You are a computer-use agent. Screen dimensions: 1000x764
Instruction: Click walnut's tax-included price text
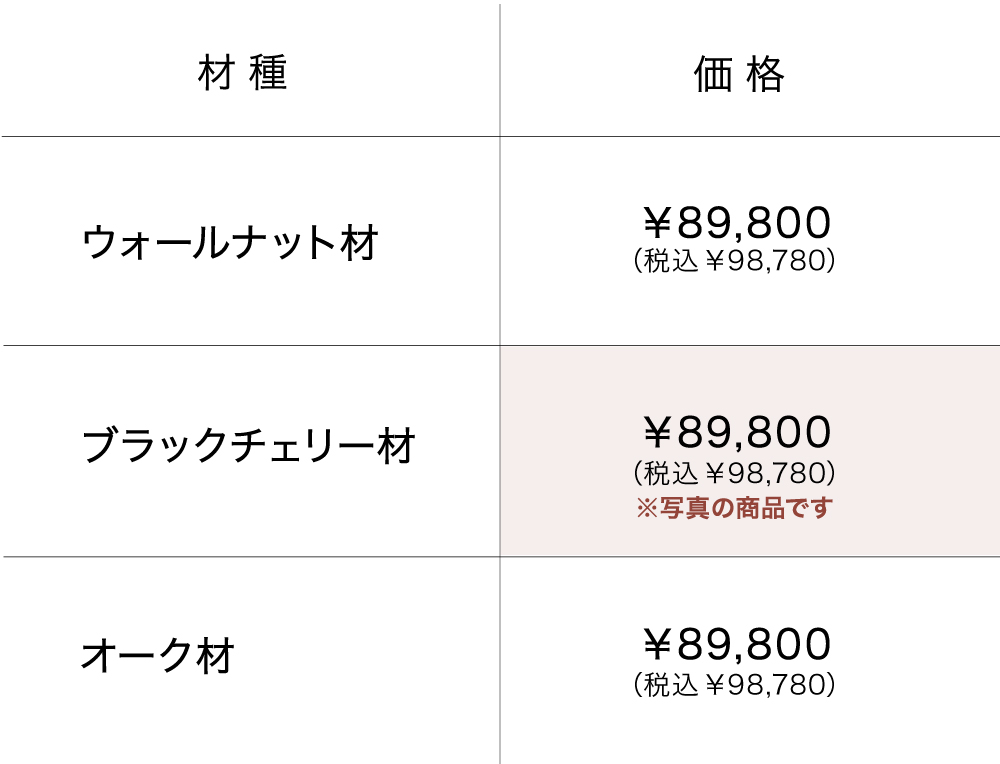coord(734,262)
